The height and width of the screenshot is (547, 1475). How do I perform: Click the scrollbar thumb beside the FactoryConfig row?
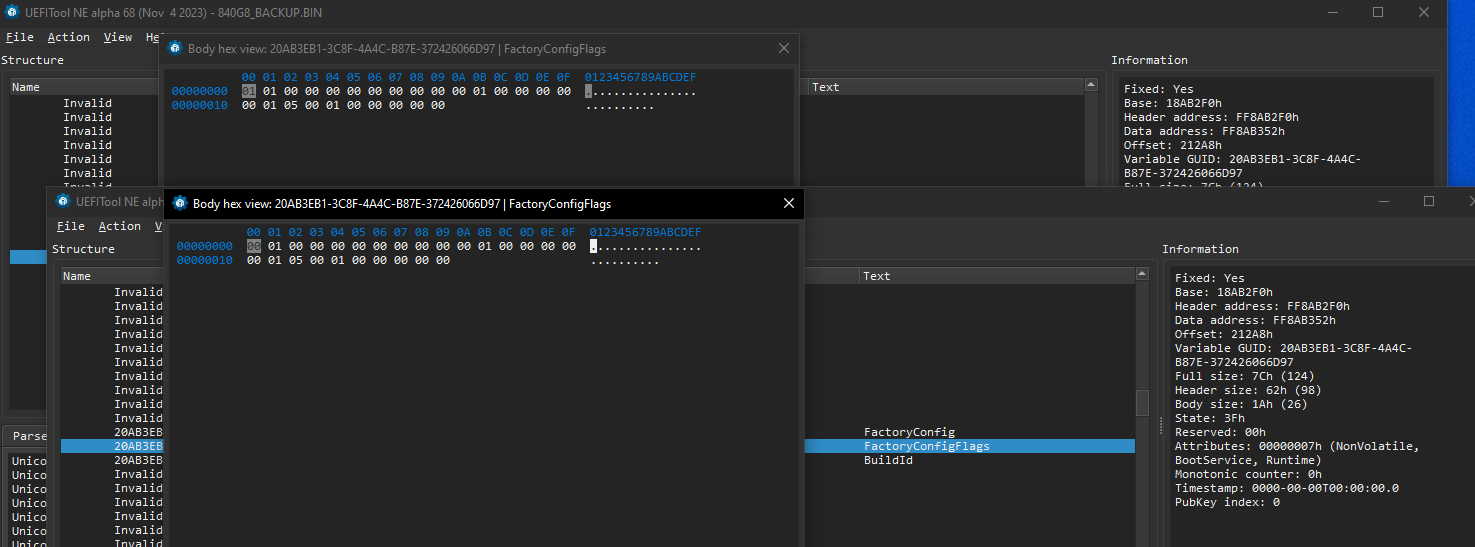pos(1142,403)
